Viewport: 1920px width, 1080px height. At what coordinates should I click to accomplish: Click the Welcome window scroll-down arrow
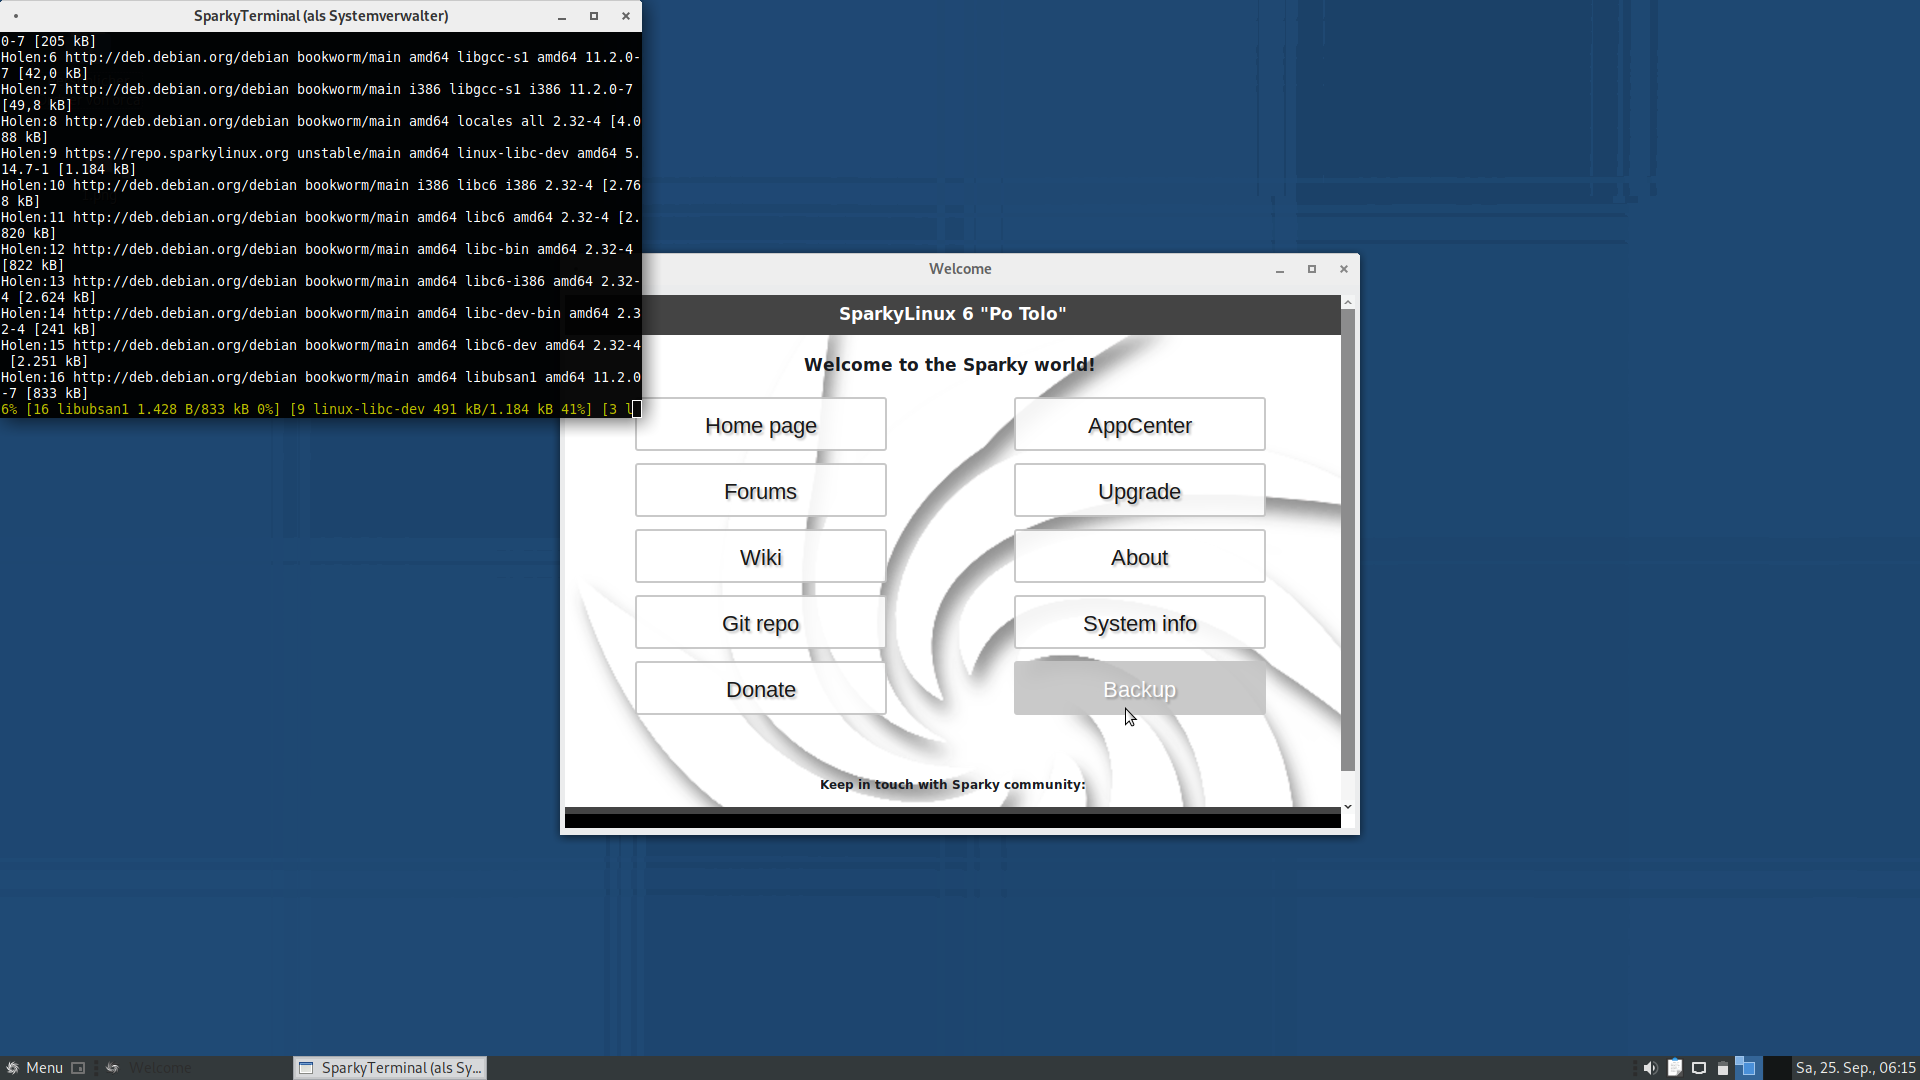pyautogui.click(x=1348, y=806)
